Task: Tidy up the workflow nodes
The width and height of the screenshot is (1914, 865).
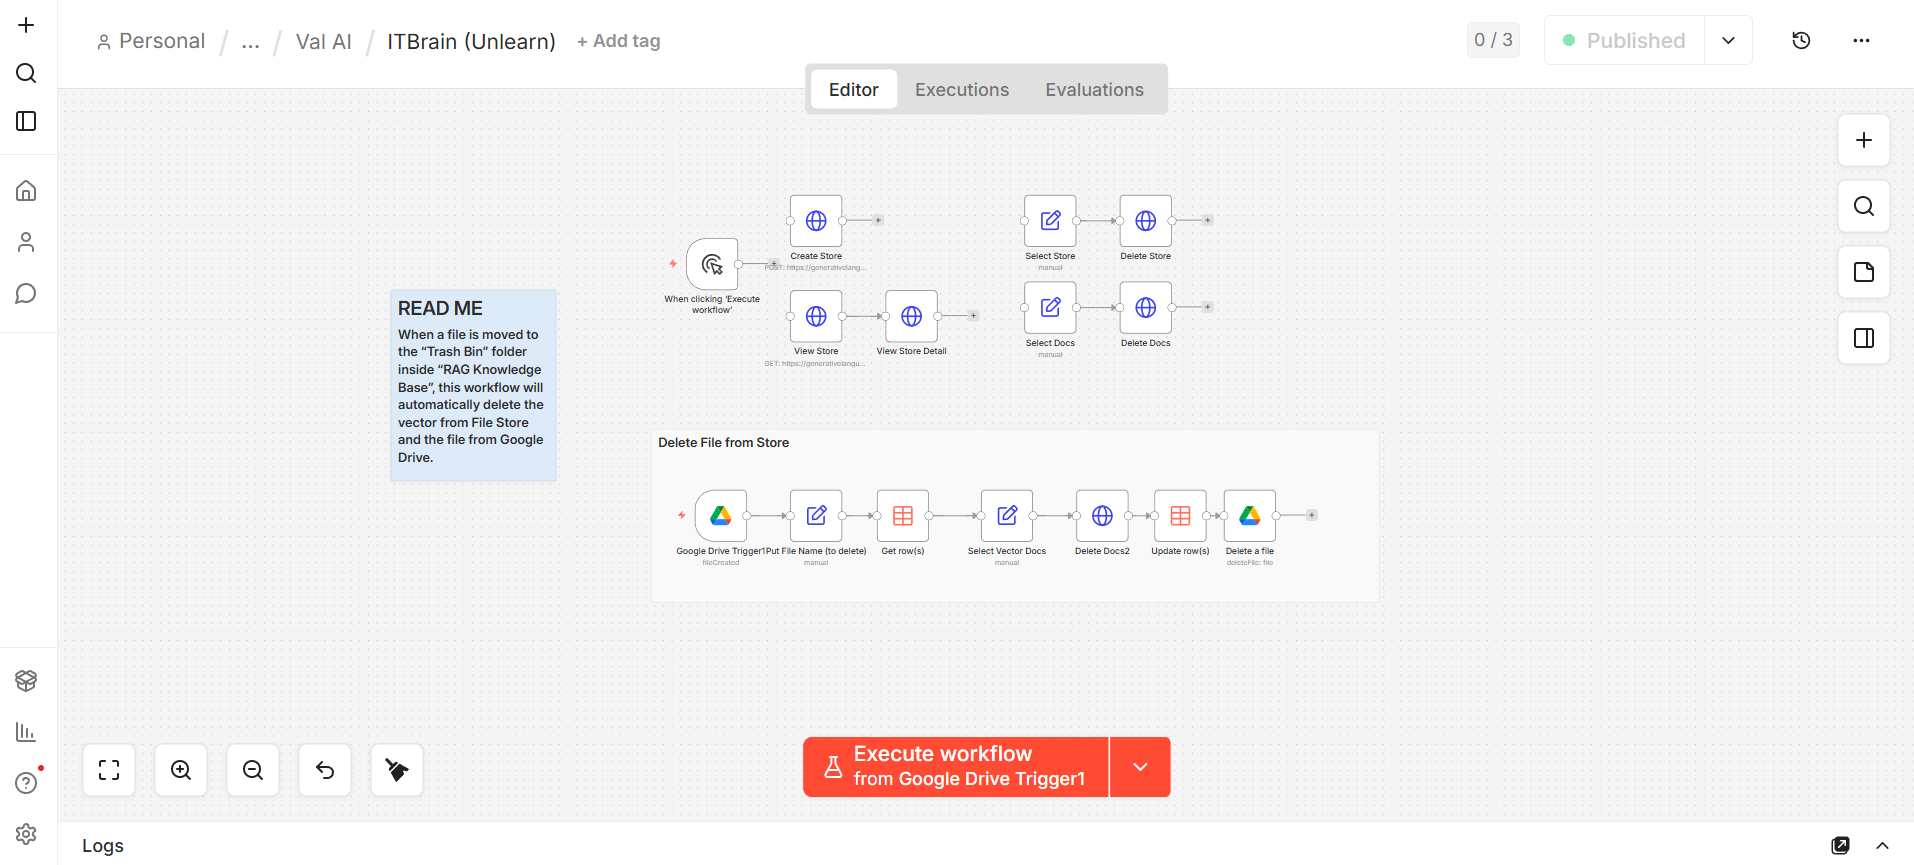Action: [x=397, y=770]
